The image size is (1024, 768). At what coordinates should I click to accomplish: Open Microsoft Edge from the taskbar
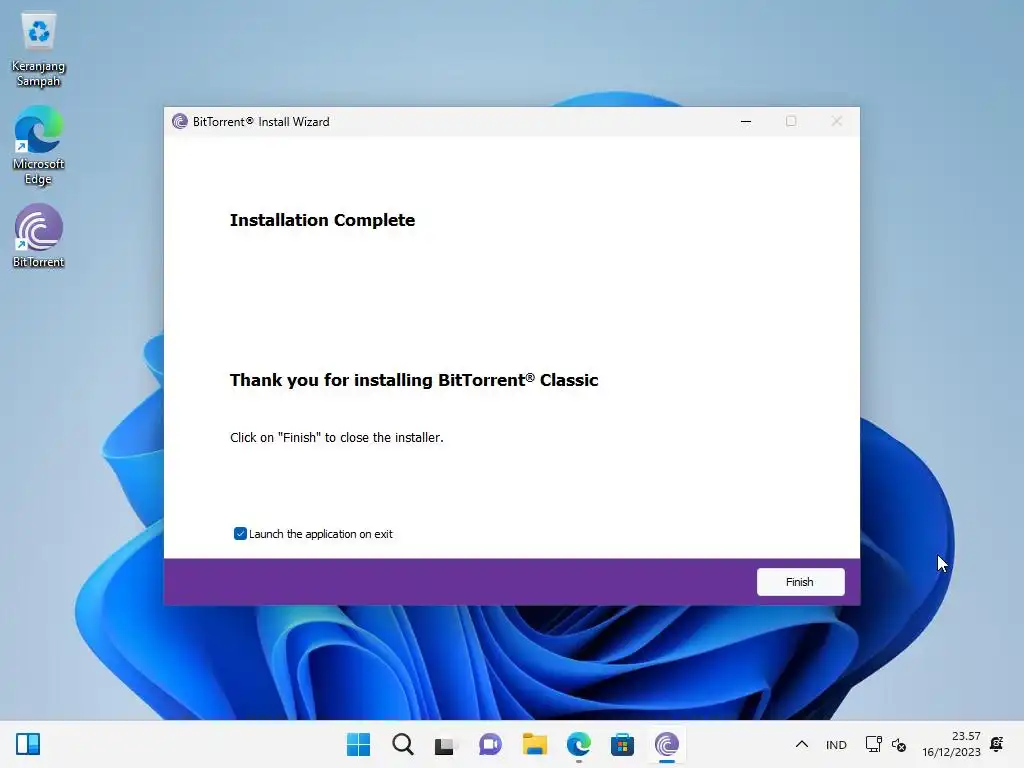tap(579, 744)
